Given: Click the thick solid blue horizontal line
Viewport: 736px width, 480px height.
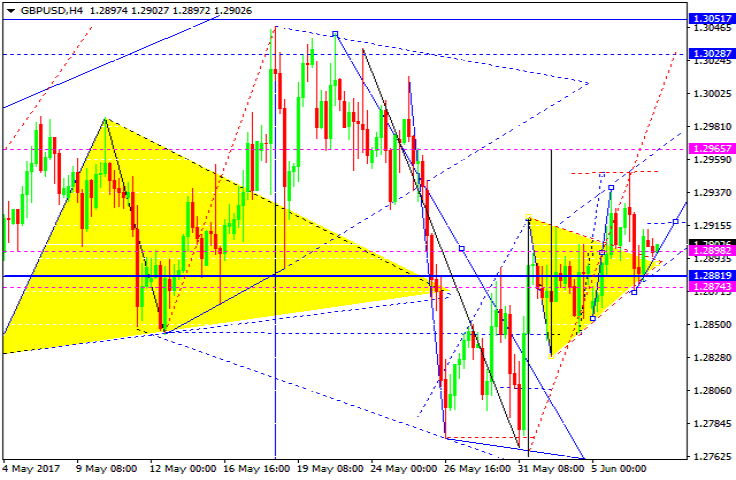Looking at the screenshot, I should pos(300,275).
